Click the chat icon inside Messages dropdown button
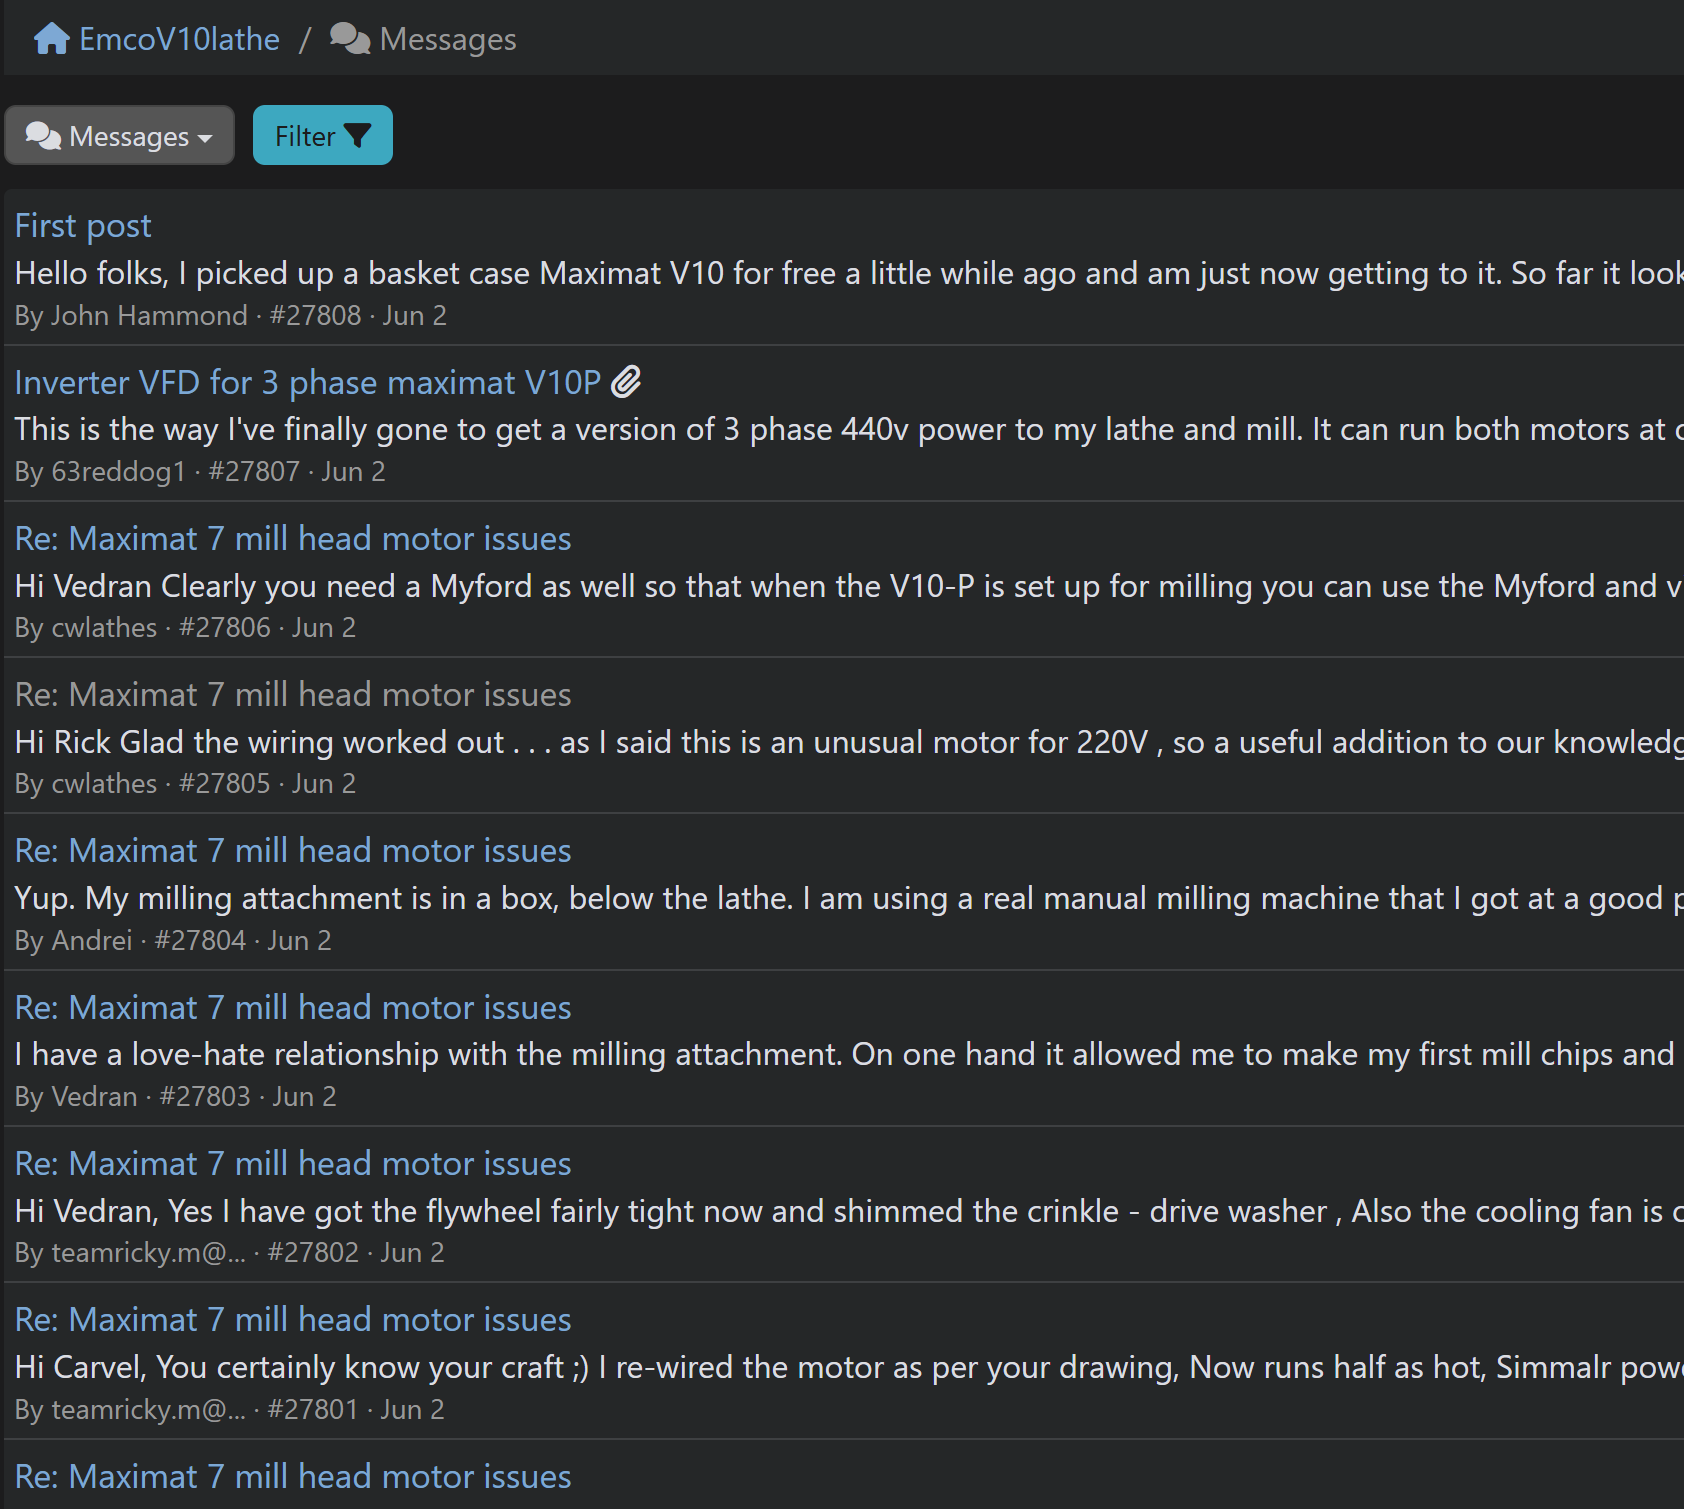This screenshot has height=1509, width=1684. [x=43, y=135]
